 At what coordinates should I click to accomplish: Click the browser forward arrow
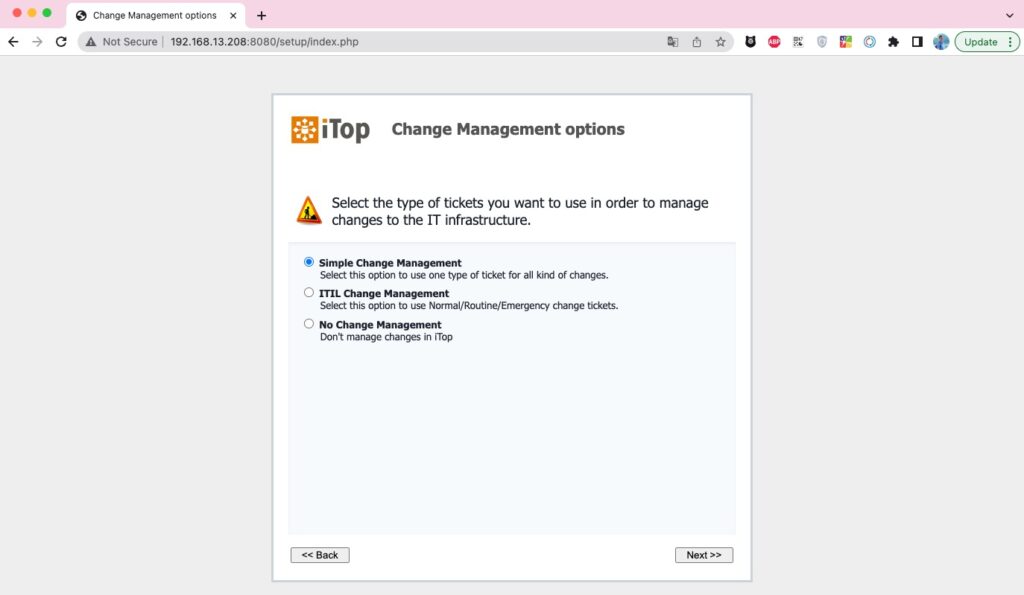tap(37, 42)
